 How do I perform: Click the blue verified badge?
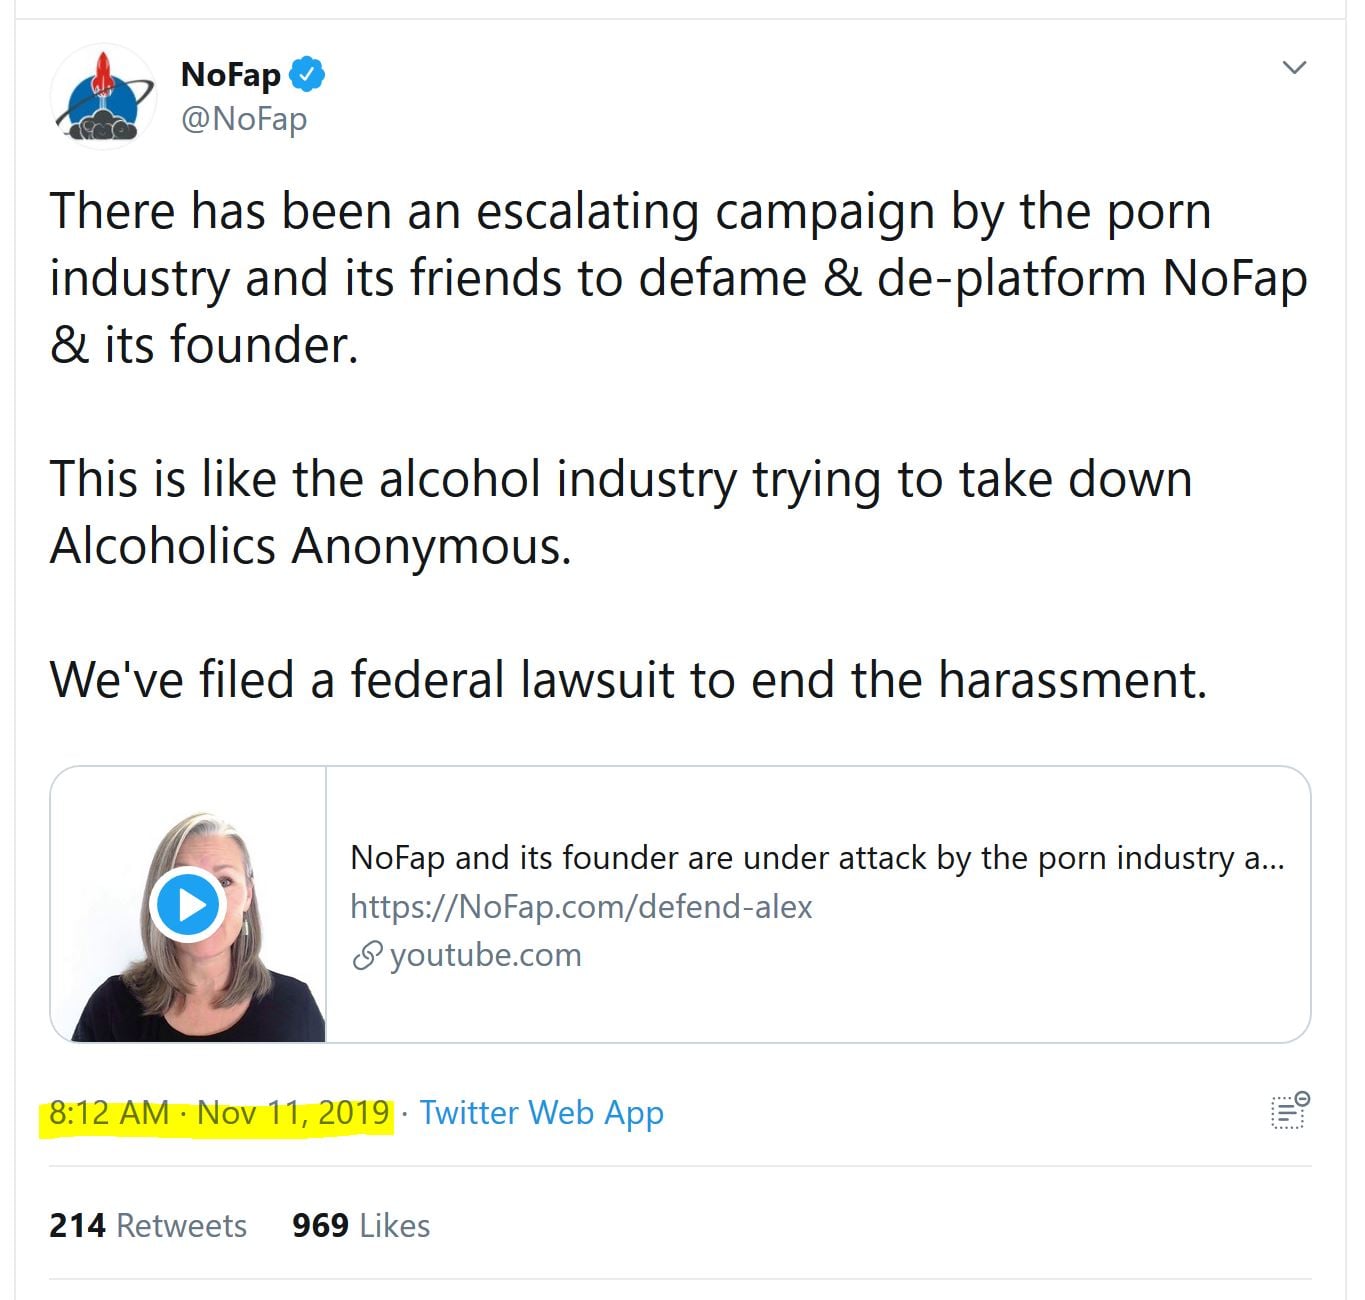point(307,75)
